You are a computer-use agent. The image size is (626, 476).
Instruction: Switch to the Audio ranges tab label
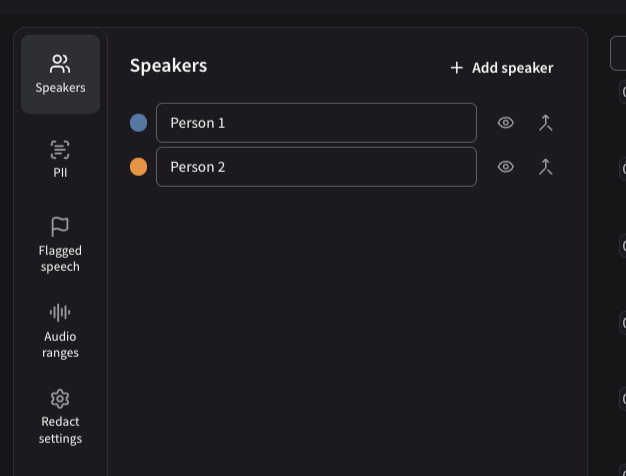(60, 345)
